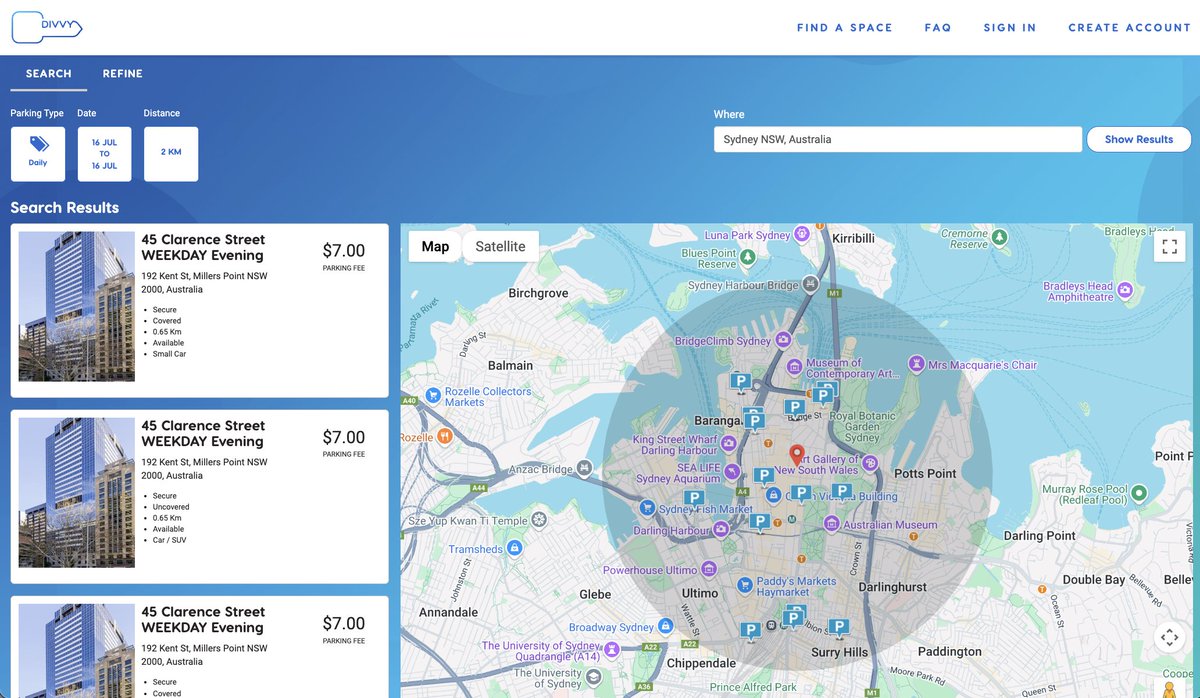Click the Where location input field
Image resolution: width=1200 pixels, height=698 pixels.
pyautogui.click(x=898, y=139)
